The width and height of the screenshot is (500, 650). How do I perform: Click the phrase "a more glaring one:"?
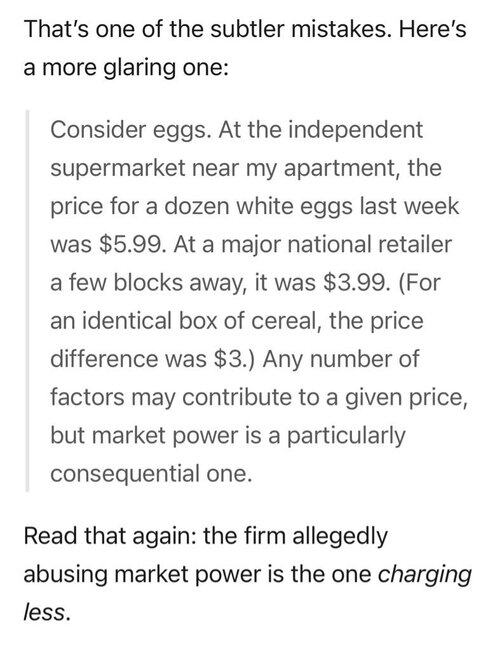tap(126, 68)
